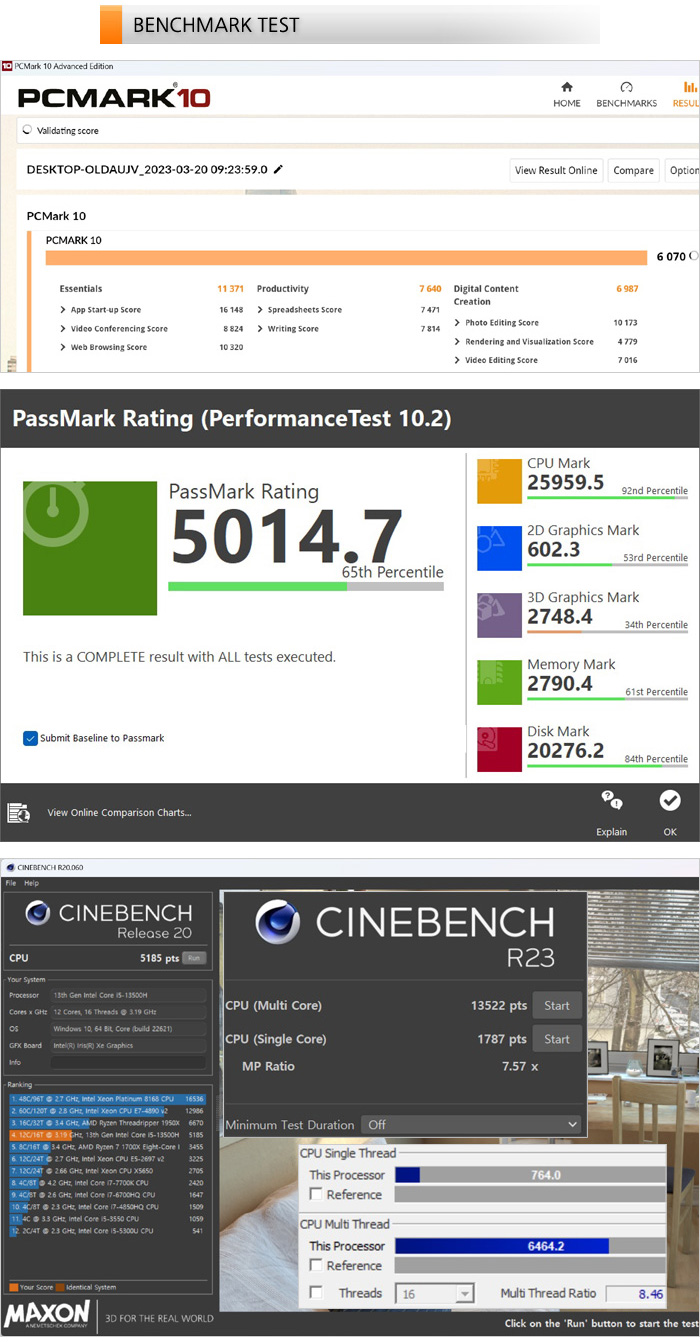Select AMD Ryzen Threadripper 1950X ranking row
This screenshot has width=700, height=1342.
pos(108,1123)
